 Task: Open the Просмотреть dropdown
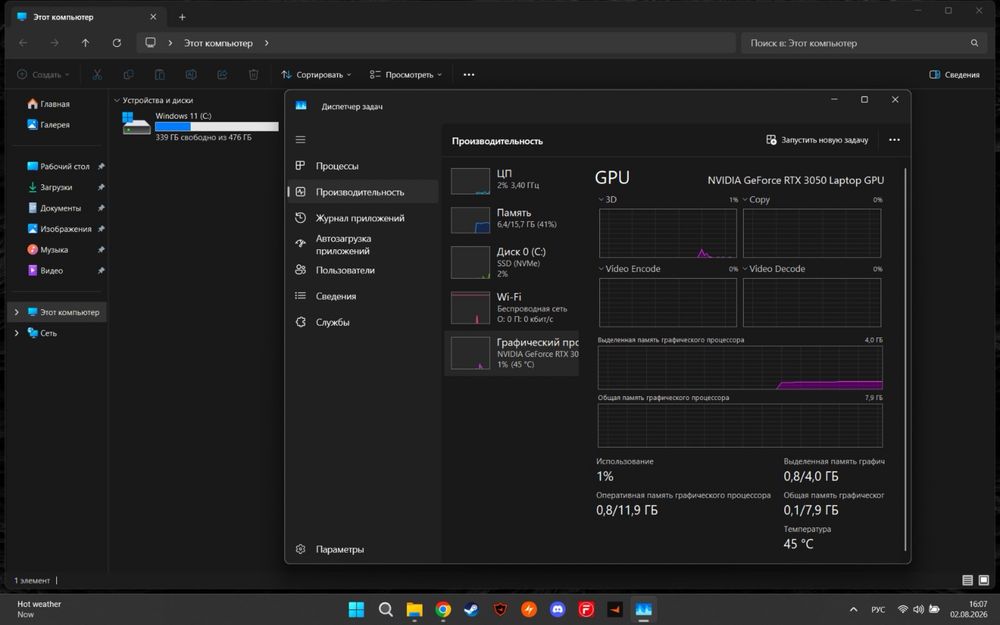point(406,75)
